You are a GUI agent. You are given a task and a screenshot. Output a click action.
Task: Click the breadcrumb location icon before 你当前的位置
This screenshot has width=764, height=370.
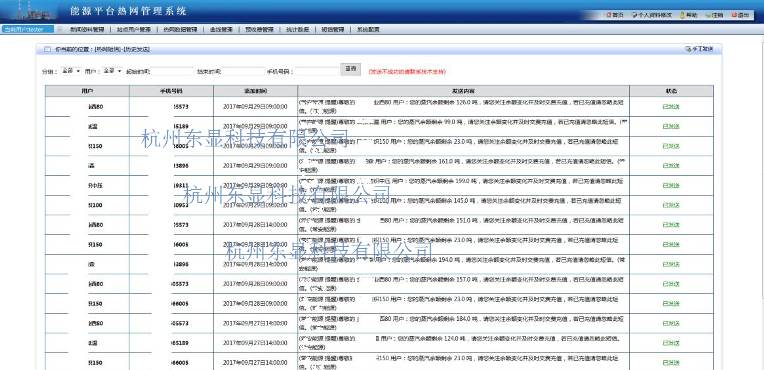pyautogui.click(x=47, y=49)
